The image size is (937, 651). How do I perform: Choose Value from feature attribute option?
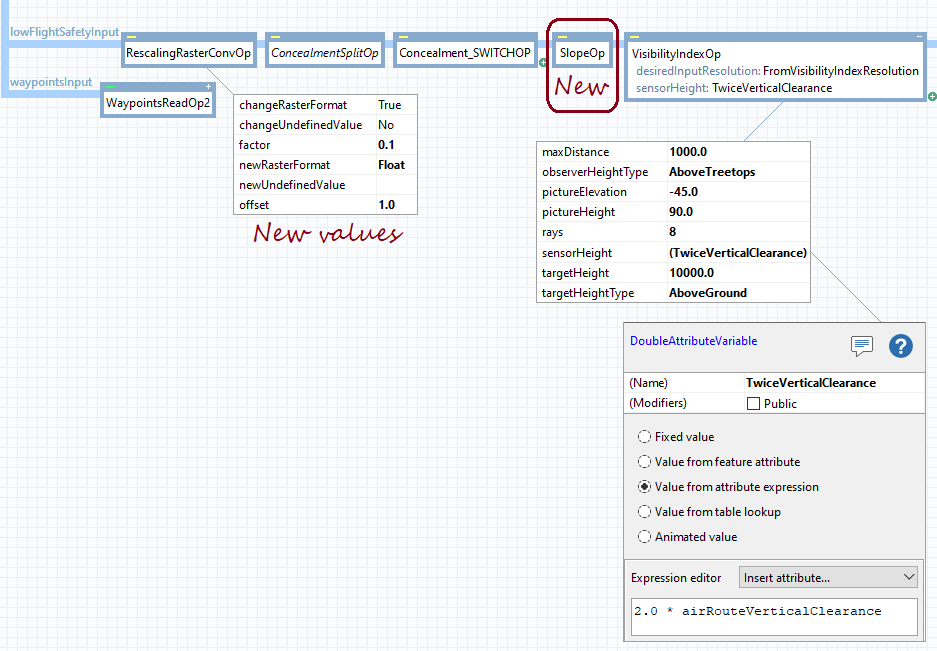pyautogui.click(x=645, y=462)
